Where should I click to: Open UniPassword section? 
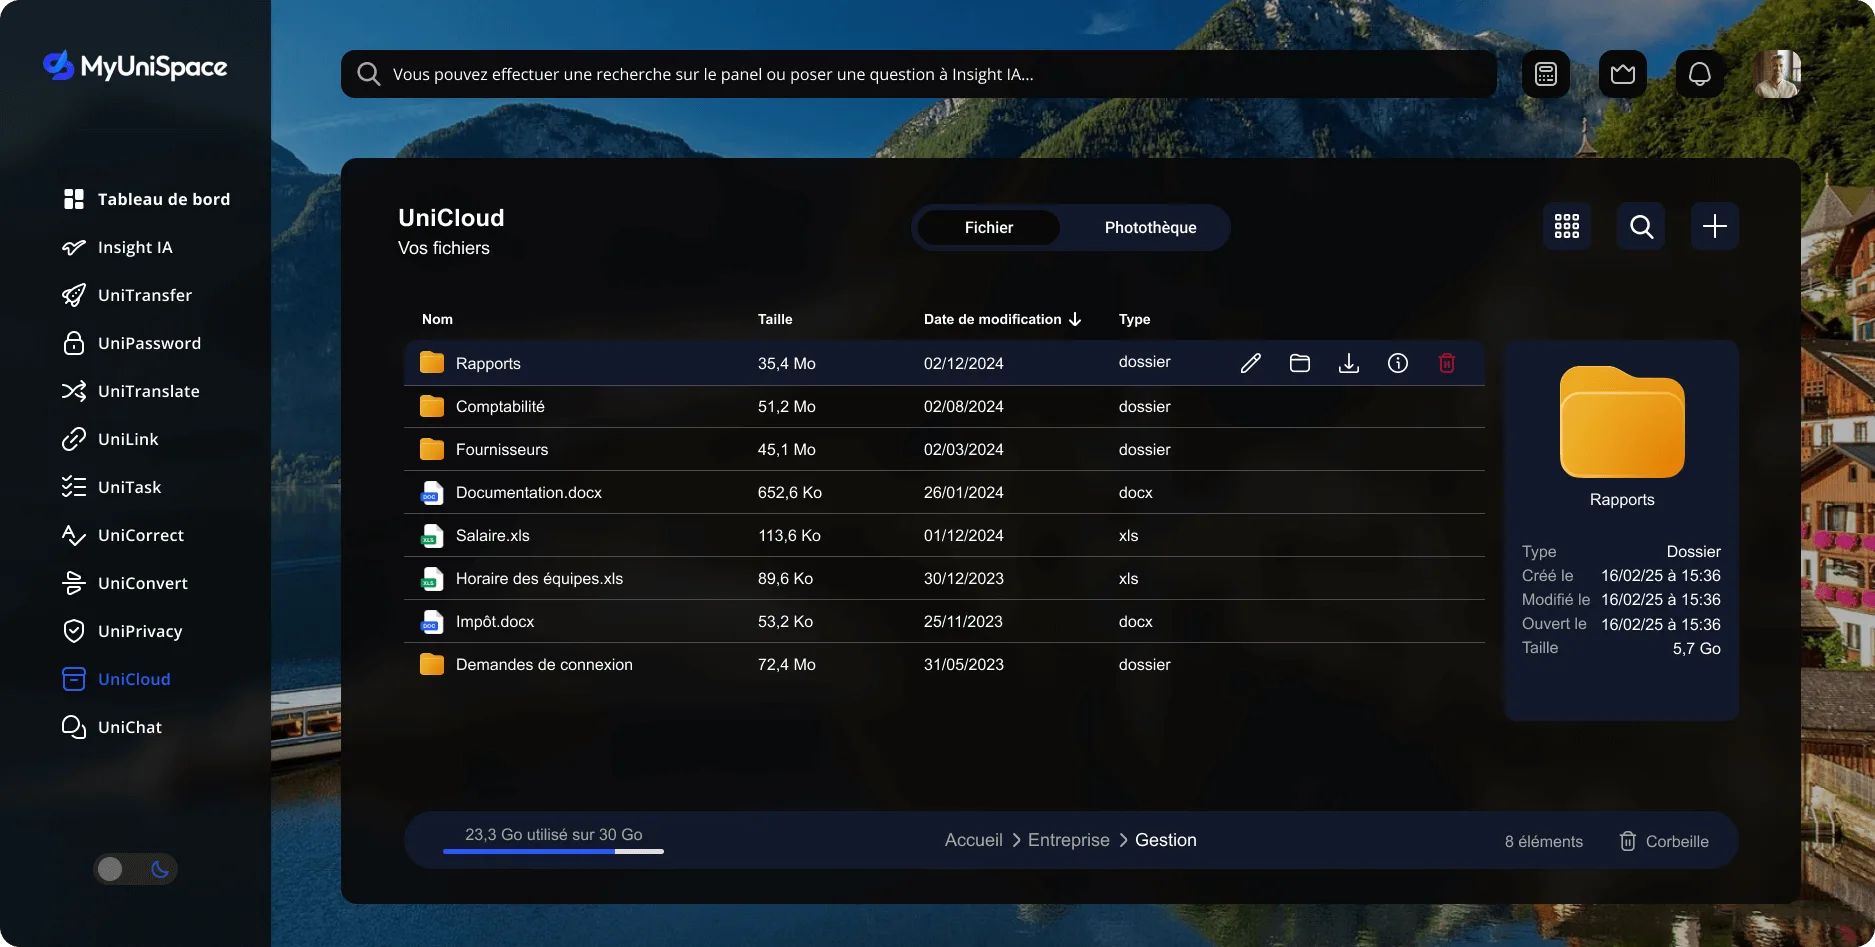pyautogui.click(x=132, y=343)
